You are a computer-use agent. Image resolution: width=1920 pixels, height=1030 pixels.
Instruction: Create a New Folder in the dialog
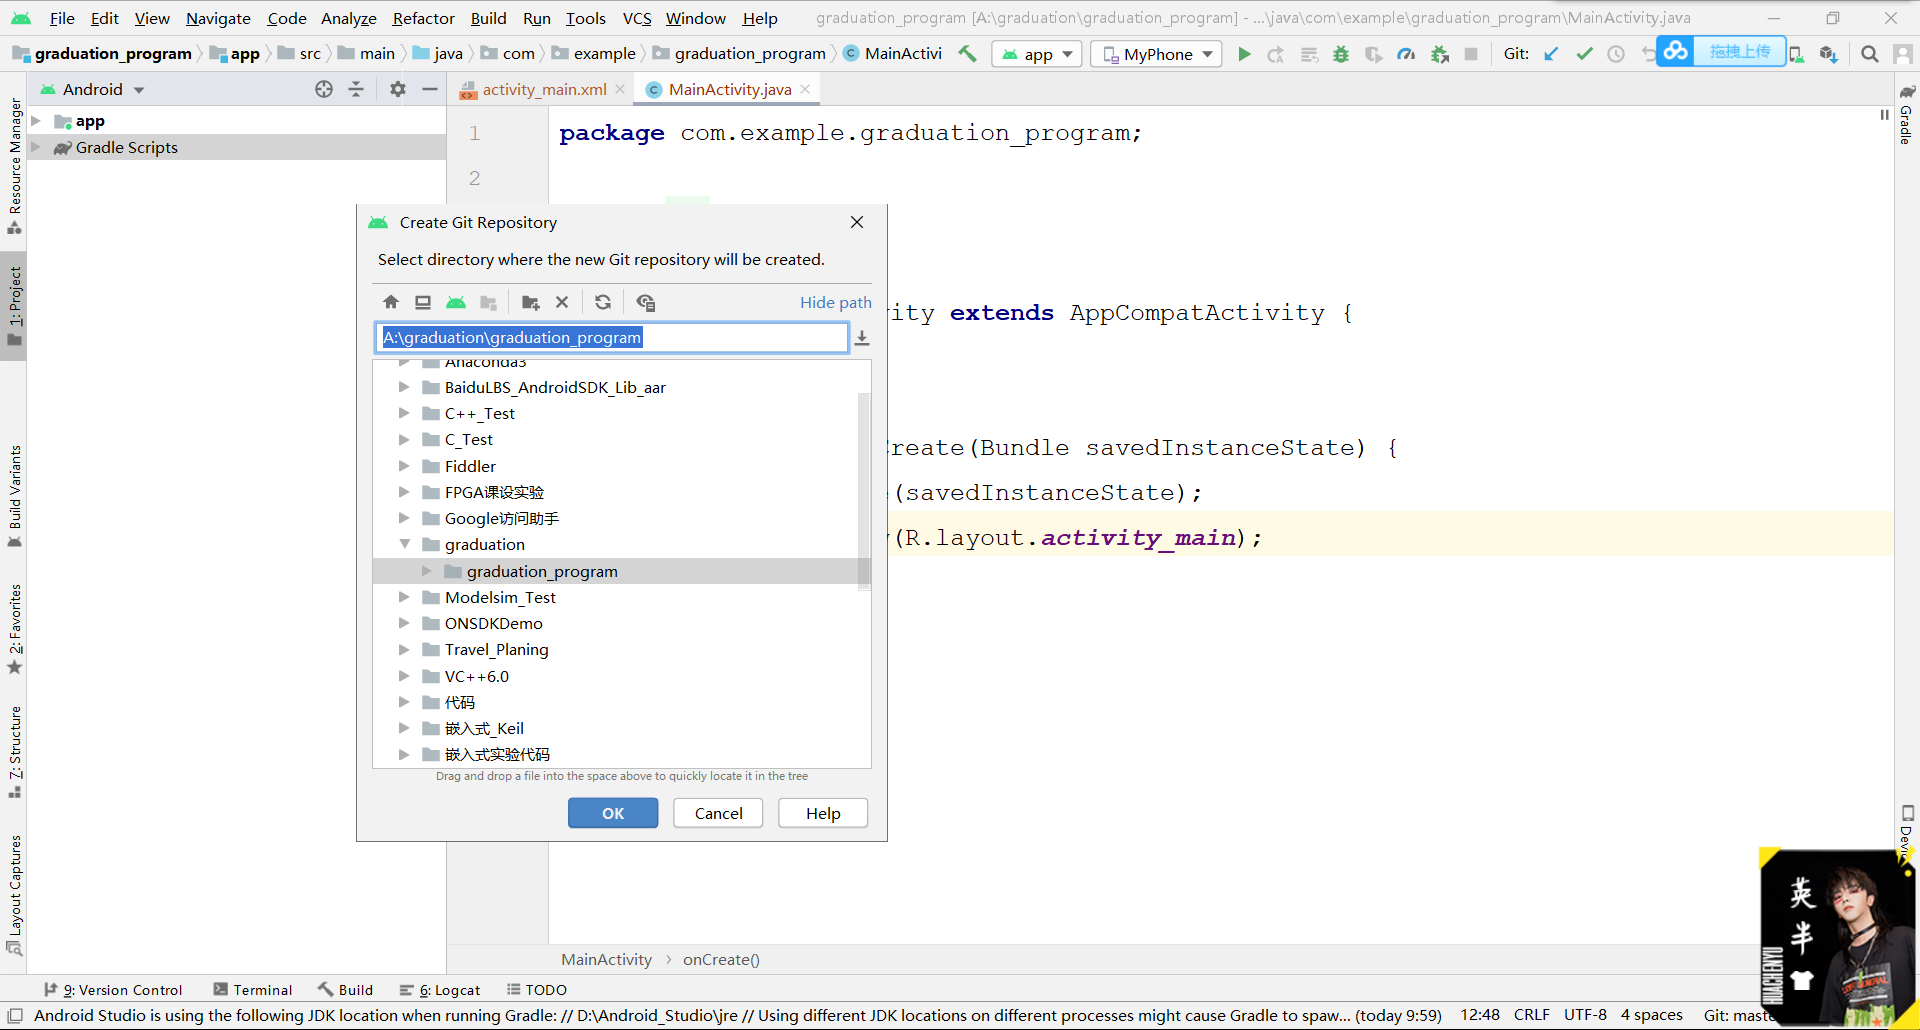(531, 302)
